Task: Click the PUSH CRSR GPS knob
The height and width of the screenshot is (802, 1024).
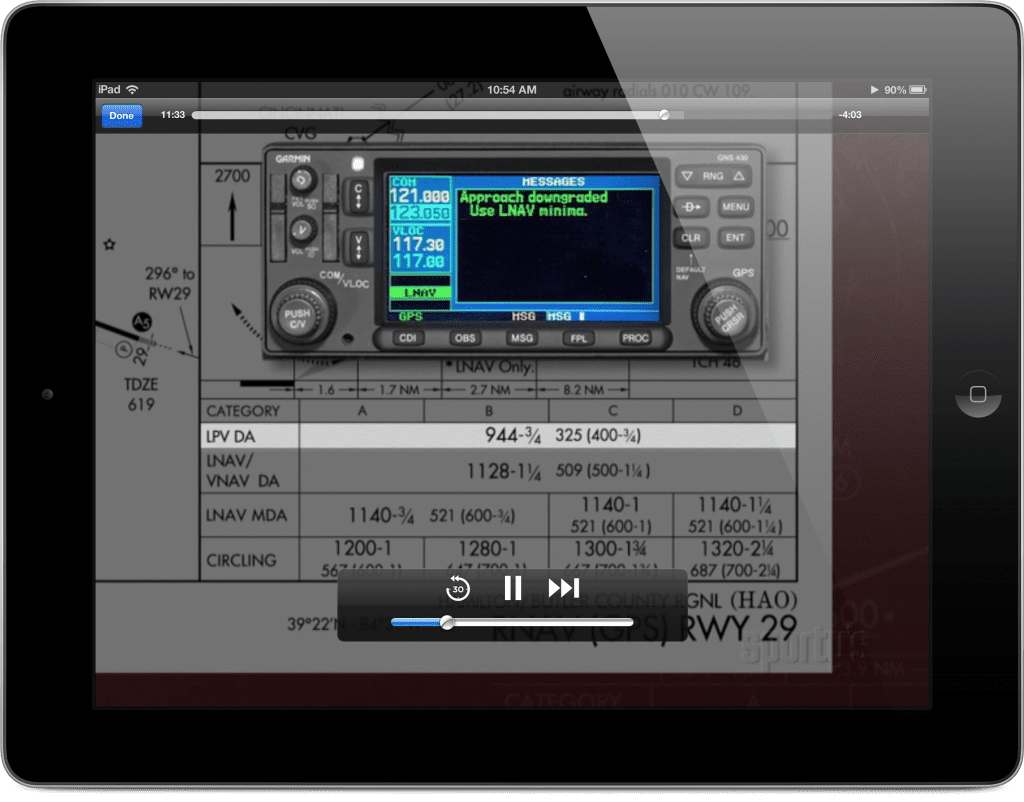Action: tap(726, 315)
